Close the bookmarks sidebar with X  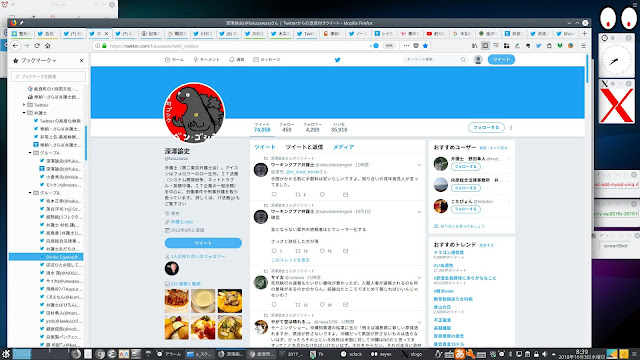82,60
